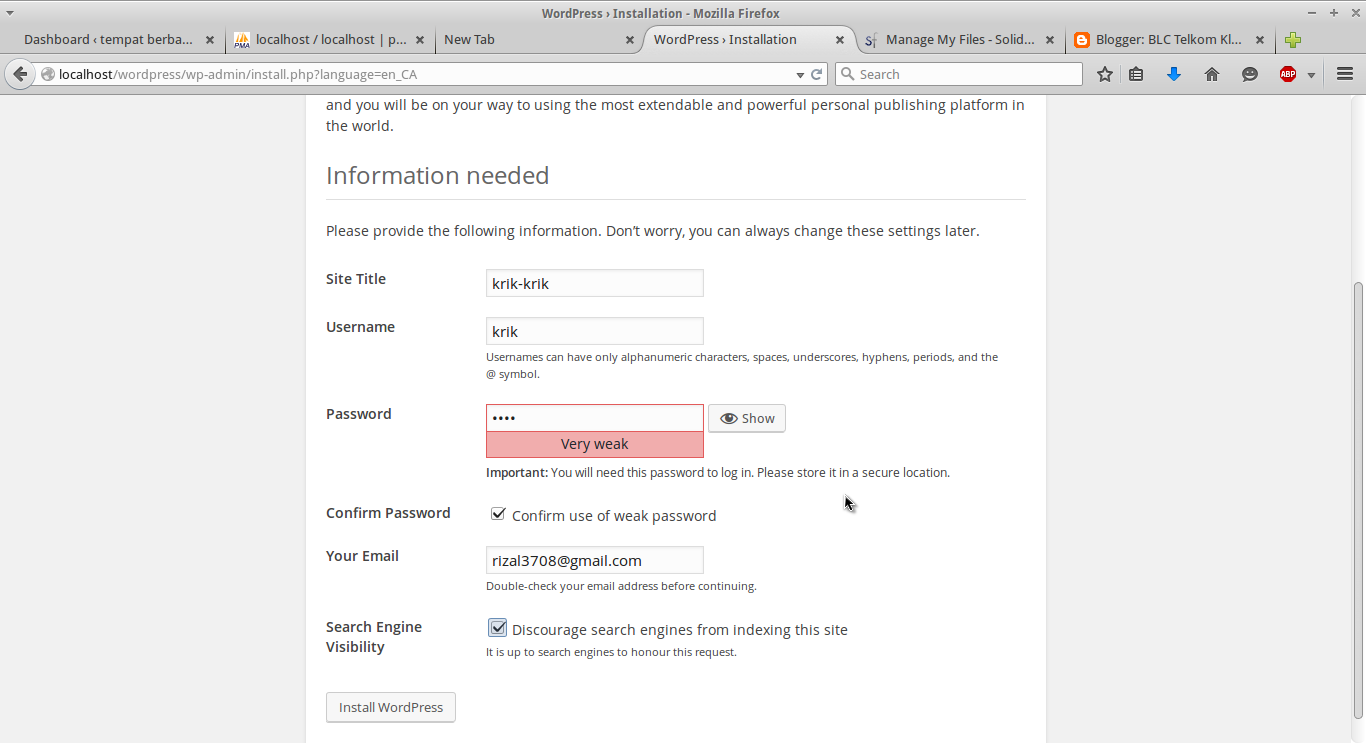Switch to the Blogger BLC Telkom tab
The width and height of the screenshot is (1366, 743).
(x=1168, y=40)
